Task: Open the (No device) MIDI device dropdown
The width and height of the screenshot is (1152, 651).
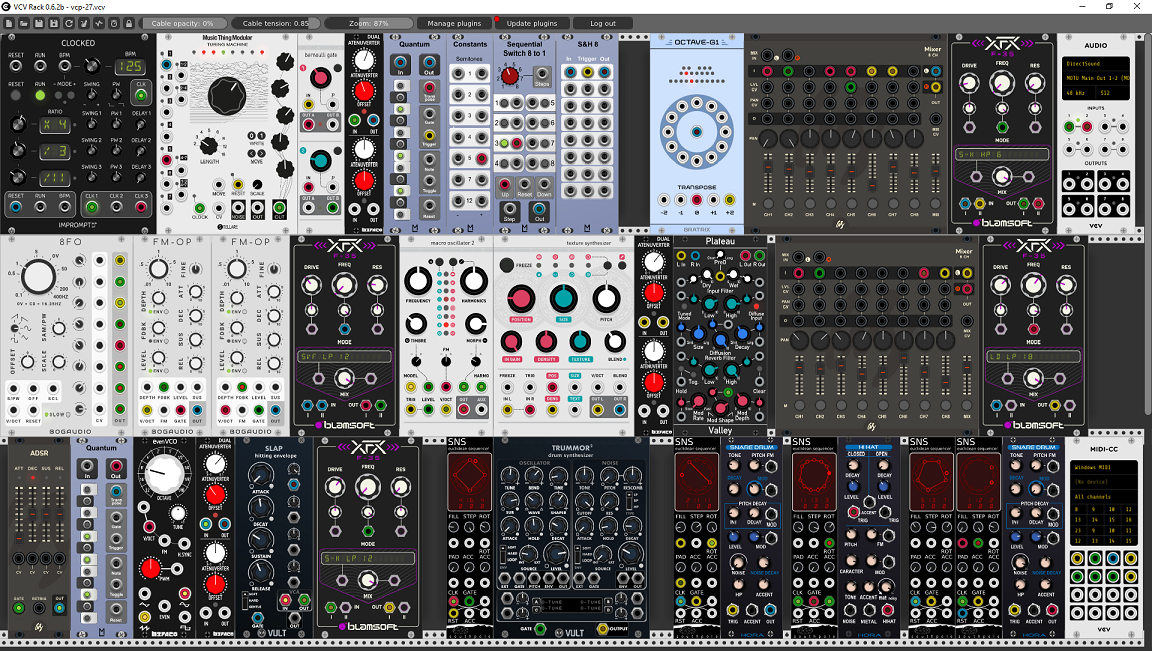Action: click(x=1104, y=482)
